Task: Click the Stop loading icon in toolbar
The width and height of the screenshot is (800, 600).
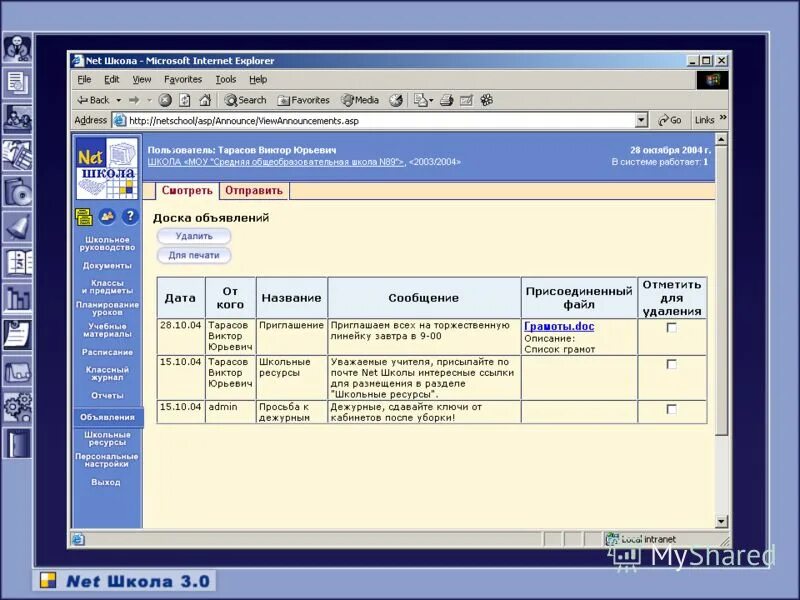Action: (x=165, y=100)
